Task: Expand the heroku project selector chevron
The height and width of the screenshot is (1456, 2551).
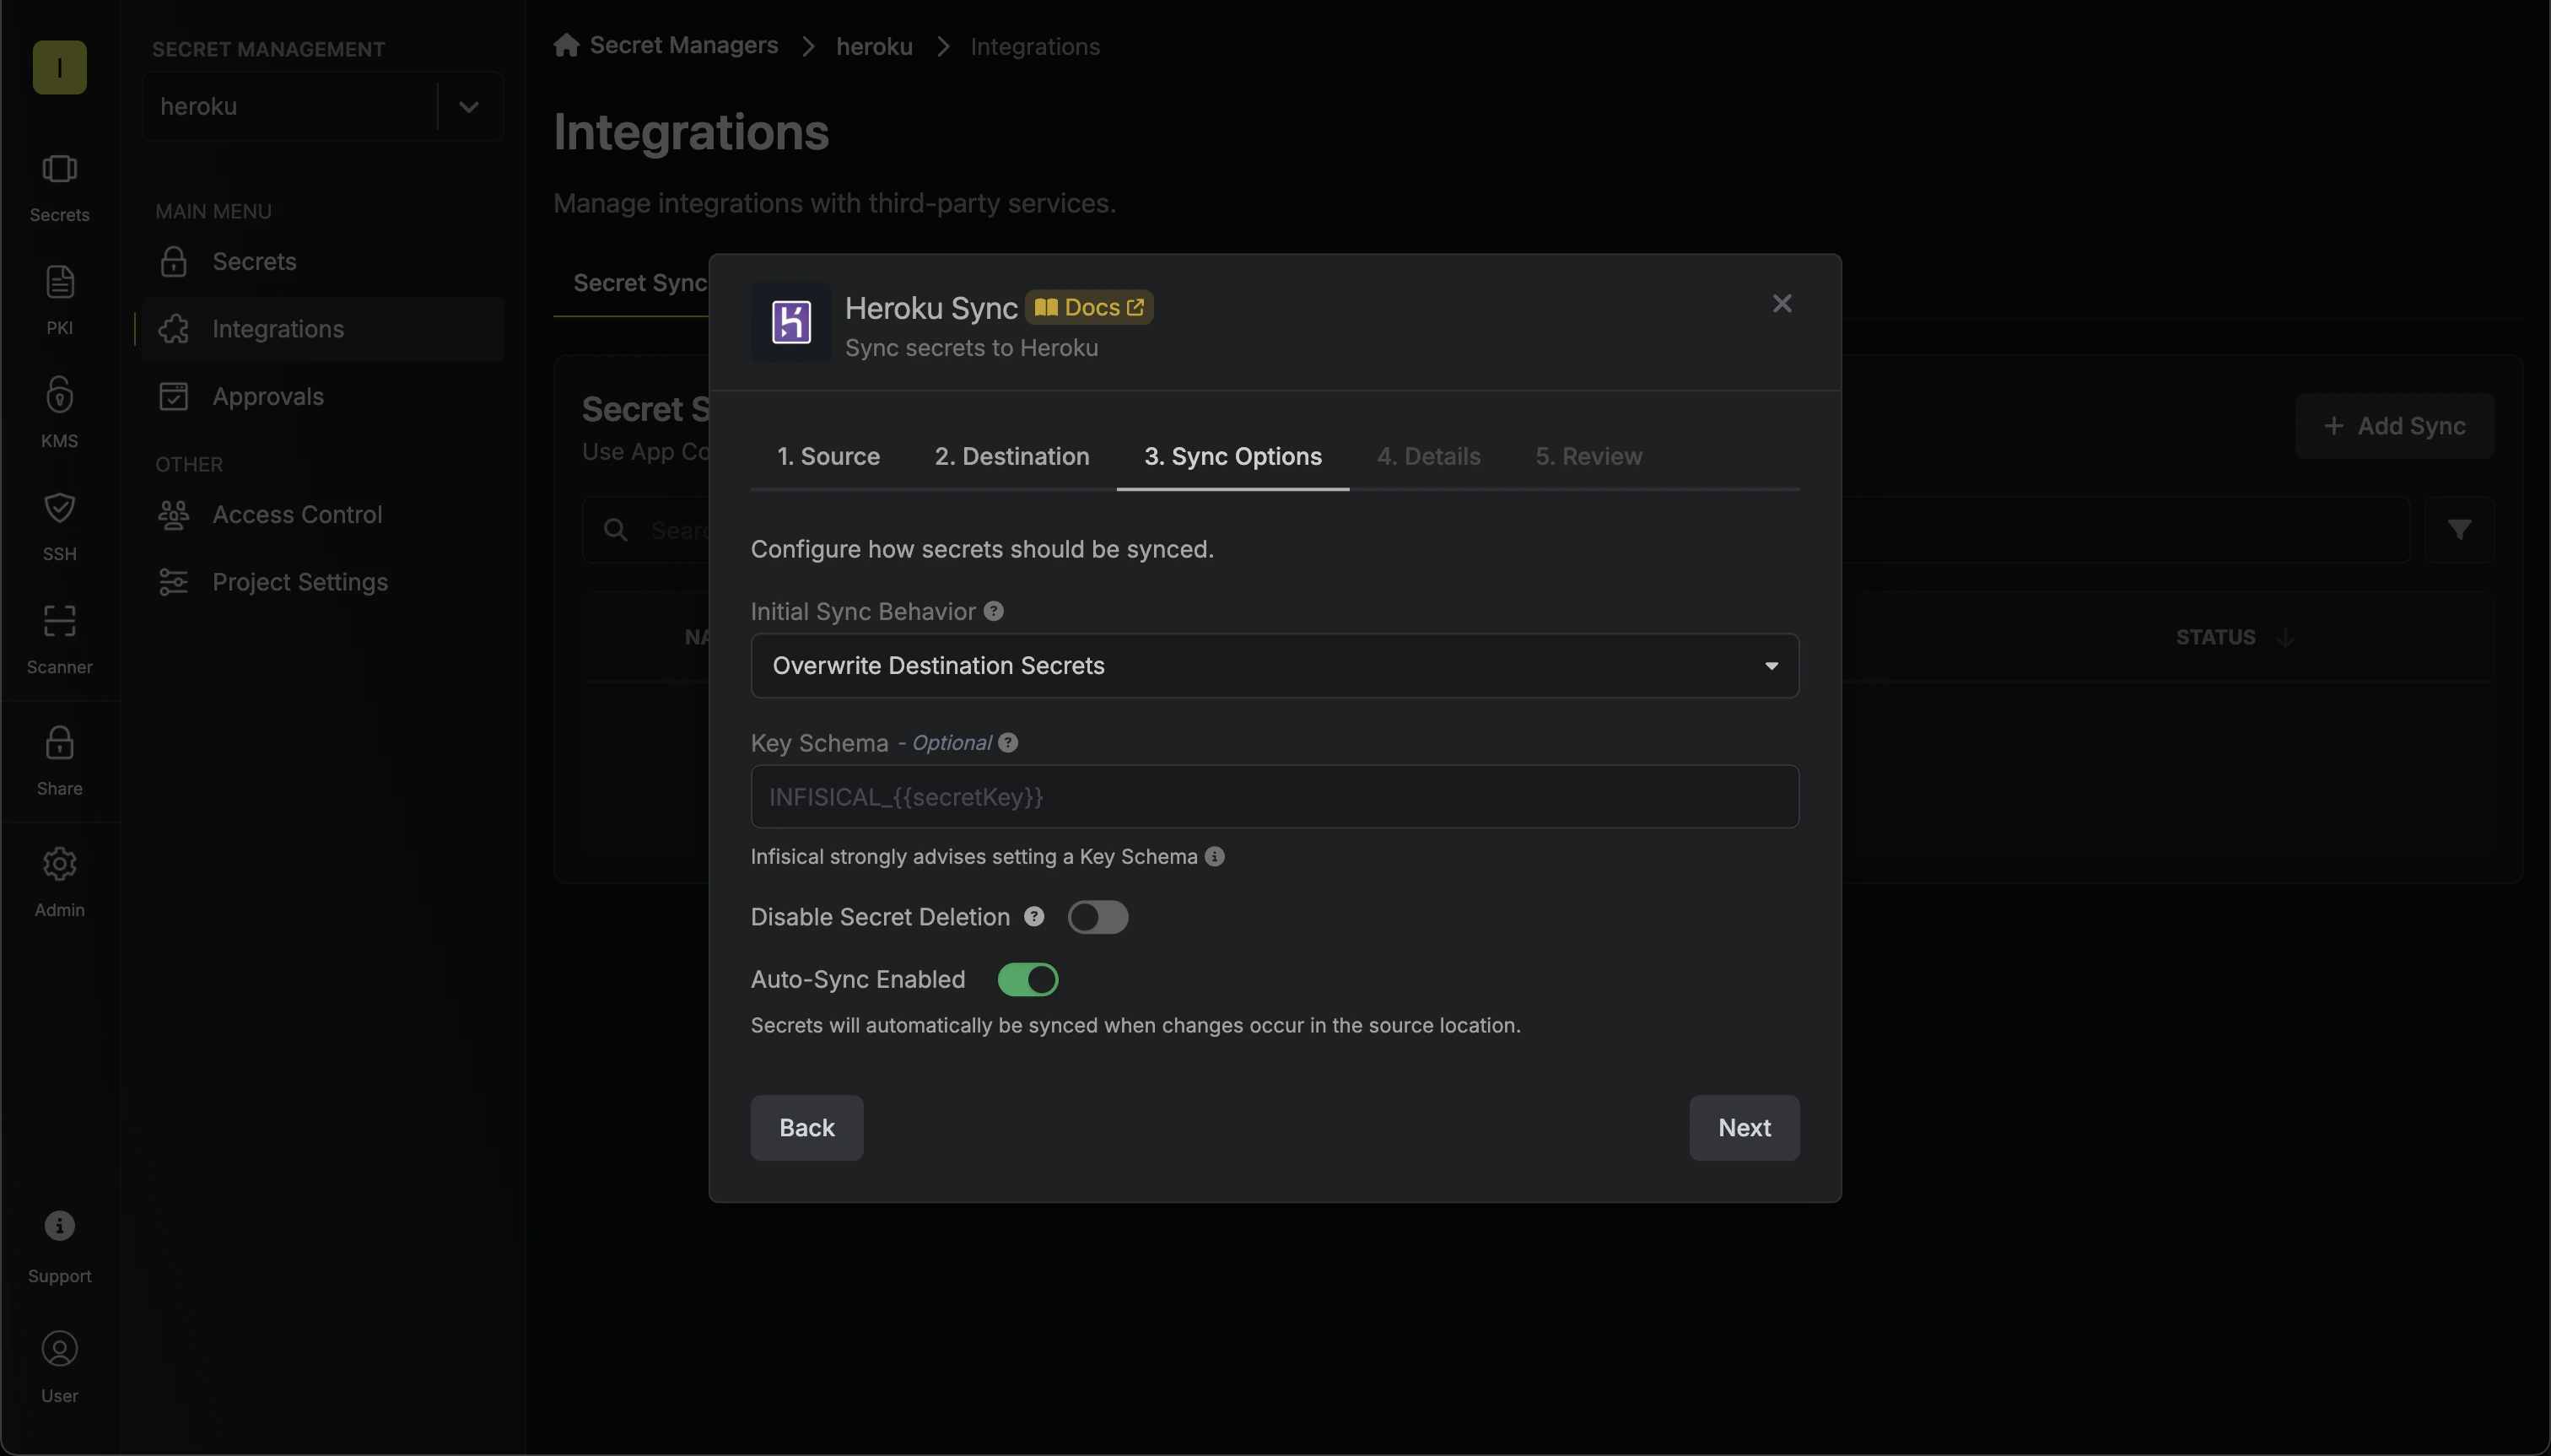Action: 468,106
